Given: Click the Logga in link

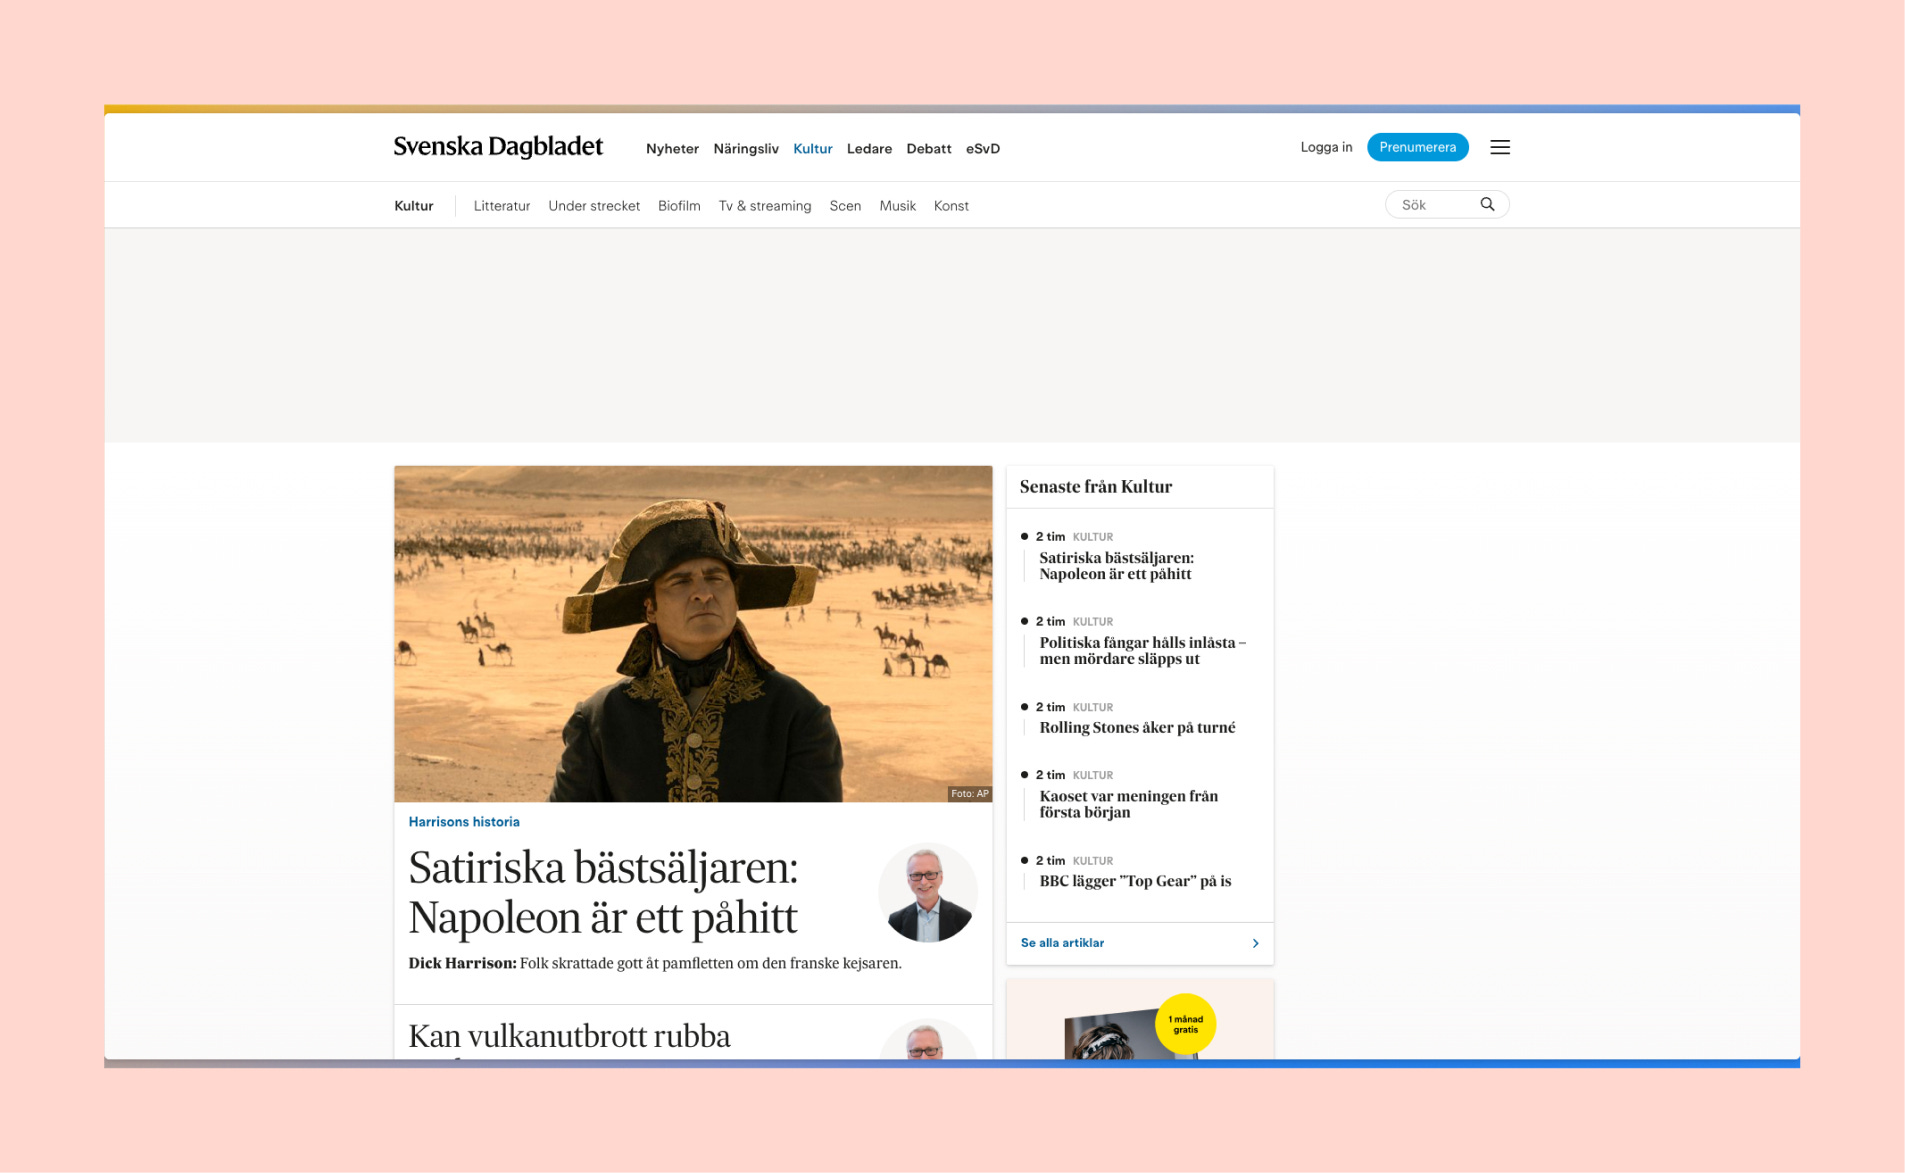Looking at the screenshot, I should (x=1326, y=147).
